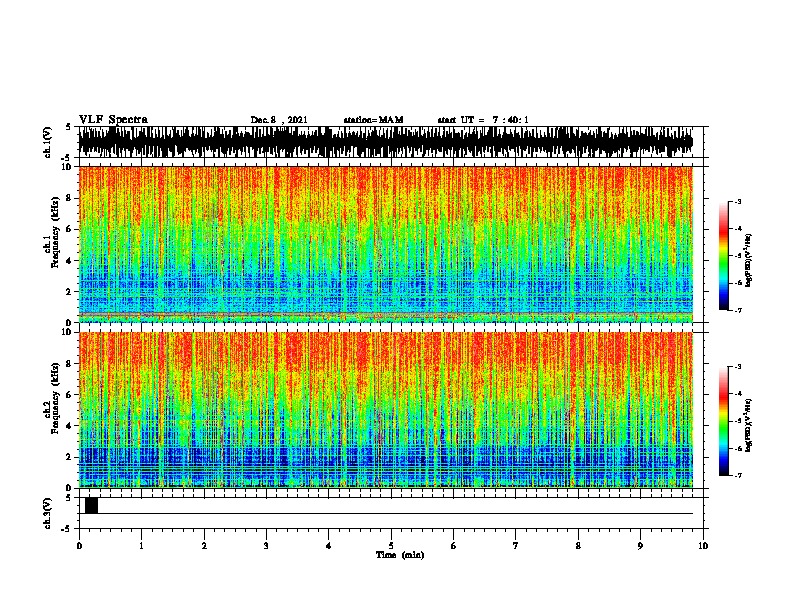Click the ch.1 color scale bar

(x=724, y=256)
